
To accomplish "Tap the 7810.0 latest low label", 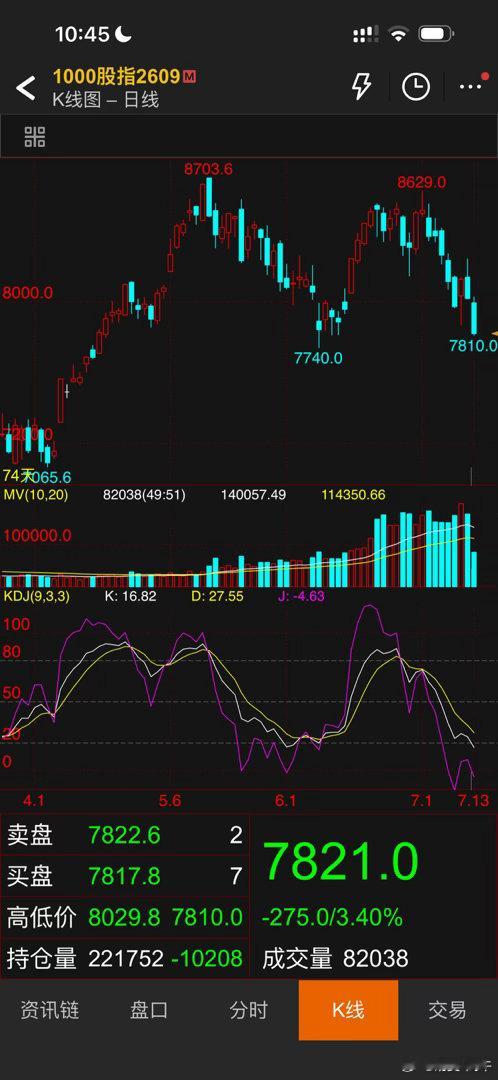I will (x=473, y=345).
